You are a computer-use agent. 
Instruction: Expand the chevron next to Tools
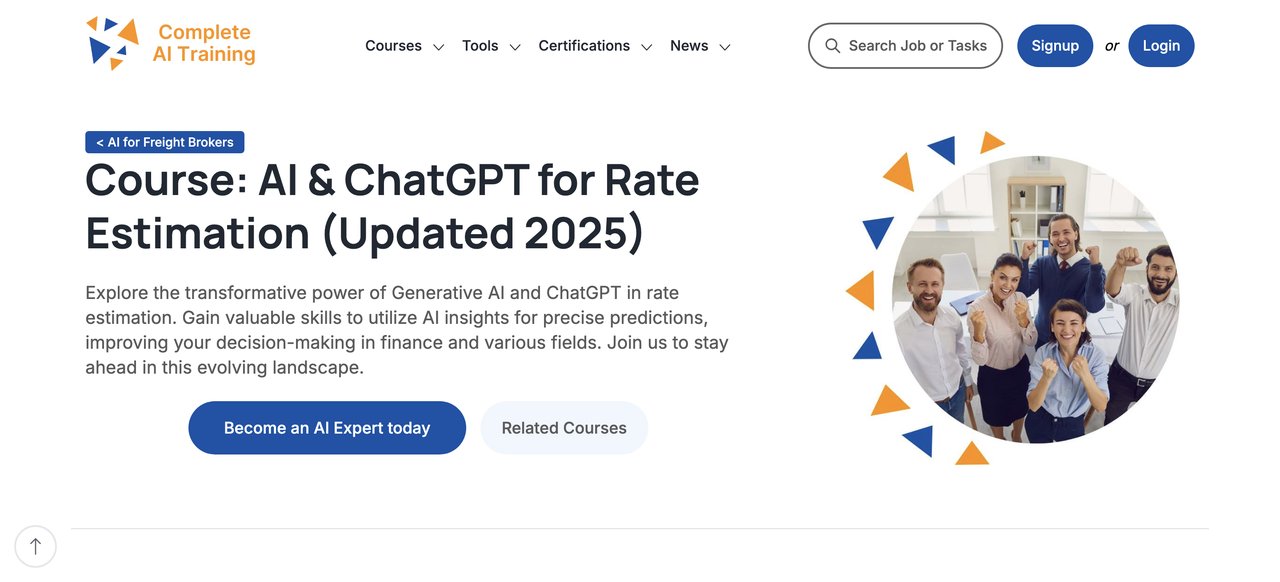[x=515, y=47]
